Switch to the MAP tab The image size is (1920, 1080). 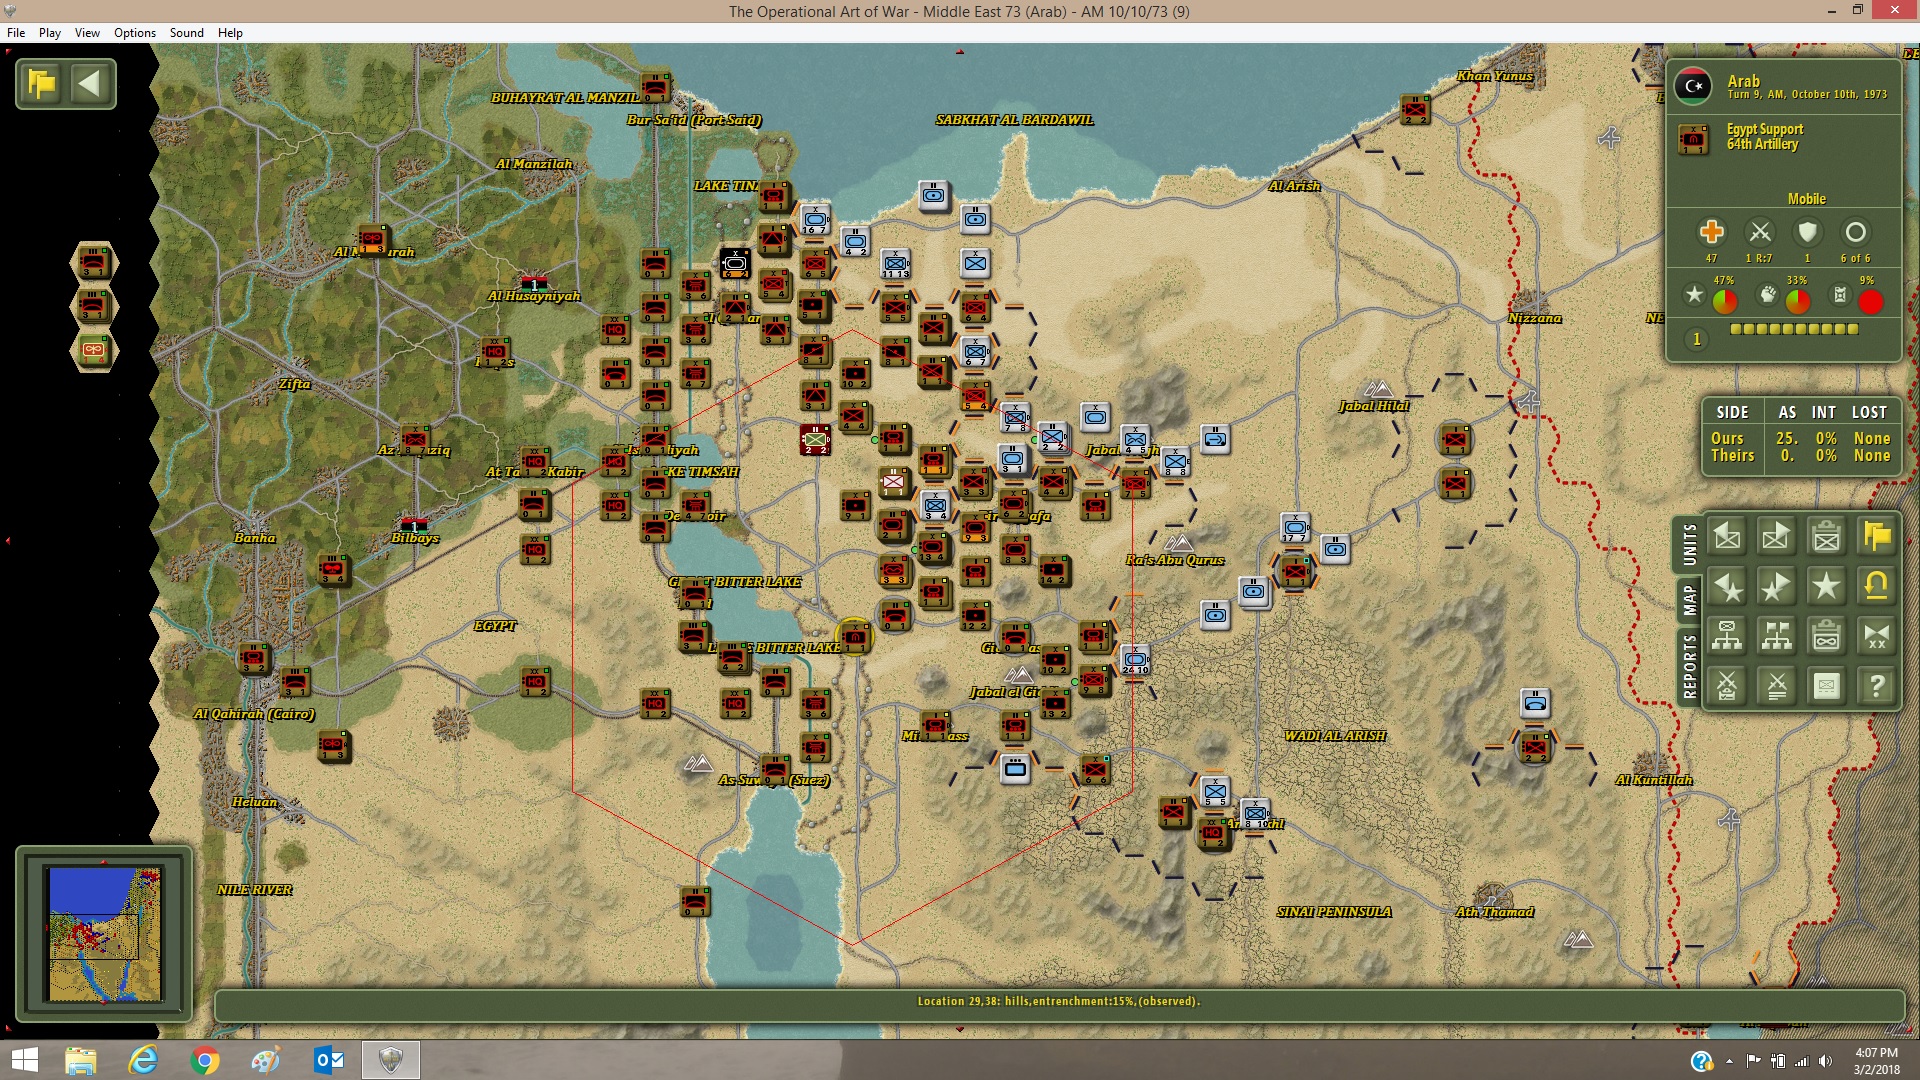[x=1689, y=601]
